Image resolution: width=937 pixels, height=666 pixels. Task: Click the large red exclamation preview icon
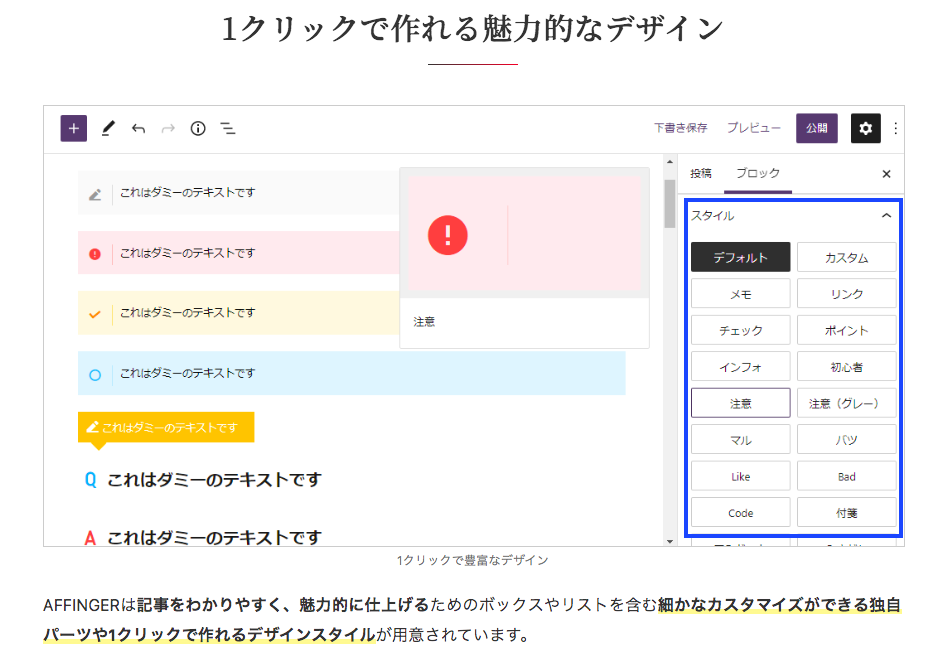click(x=448, y=235)
